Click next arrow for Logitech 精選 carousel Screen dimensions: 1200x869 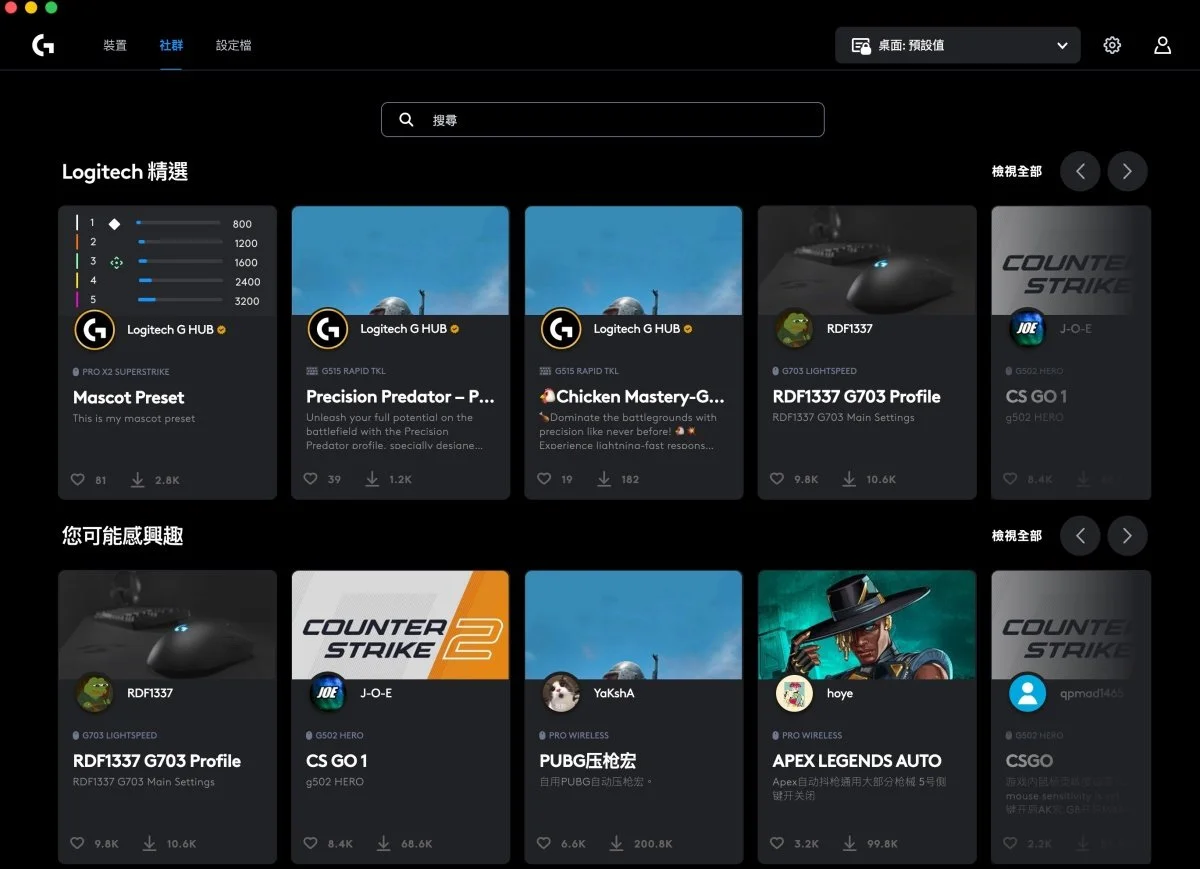1127,171
